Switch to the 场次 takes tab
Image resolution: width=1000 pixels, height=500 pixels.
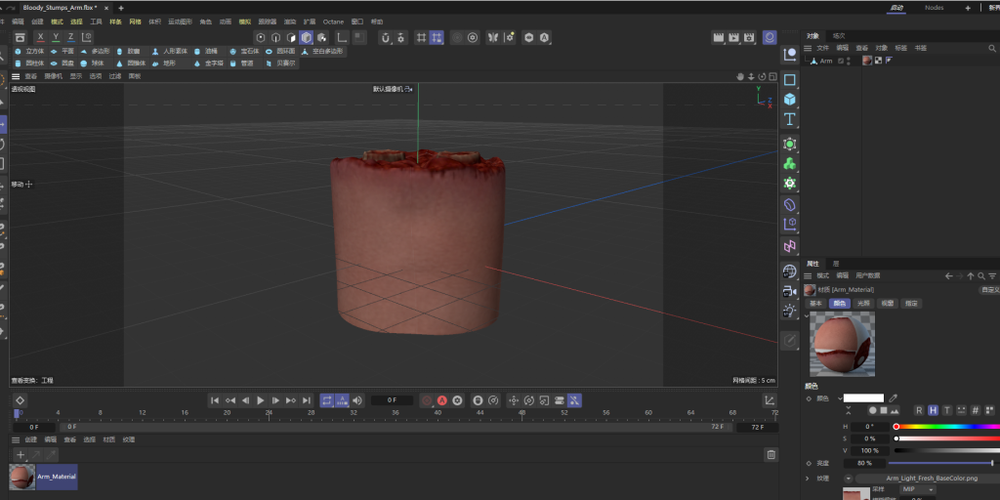[838, 35]
